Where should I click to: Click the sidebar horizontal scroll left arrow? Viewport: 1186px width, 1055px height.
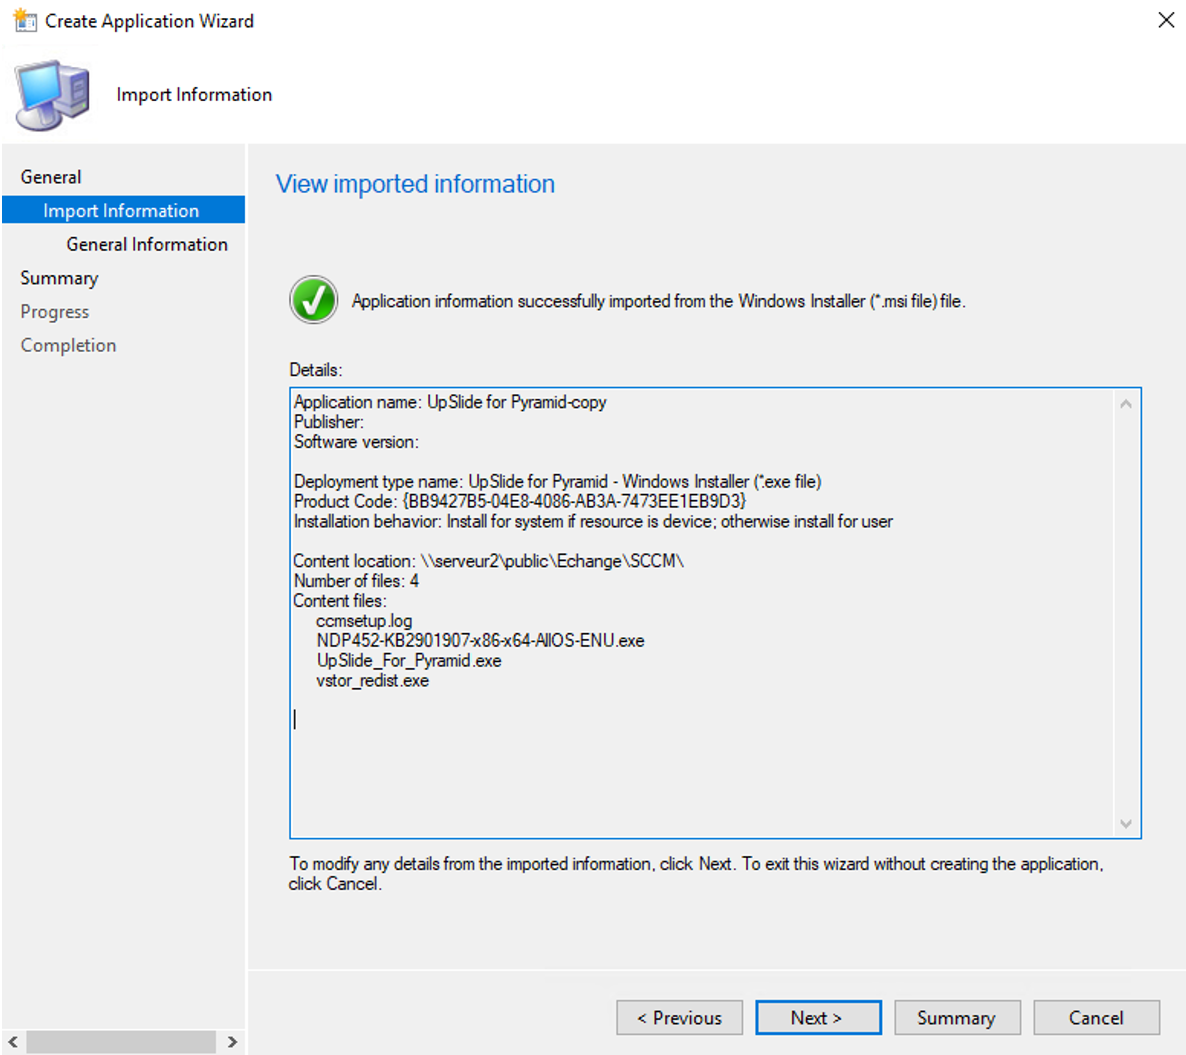coord(13,1042)
